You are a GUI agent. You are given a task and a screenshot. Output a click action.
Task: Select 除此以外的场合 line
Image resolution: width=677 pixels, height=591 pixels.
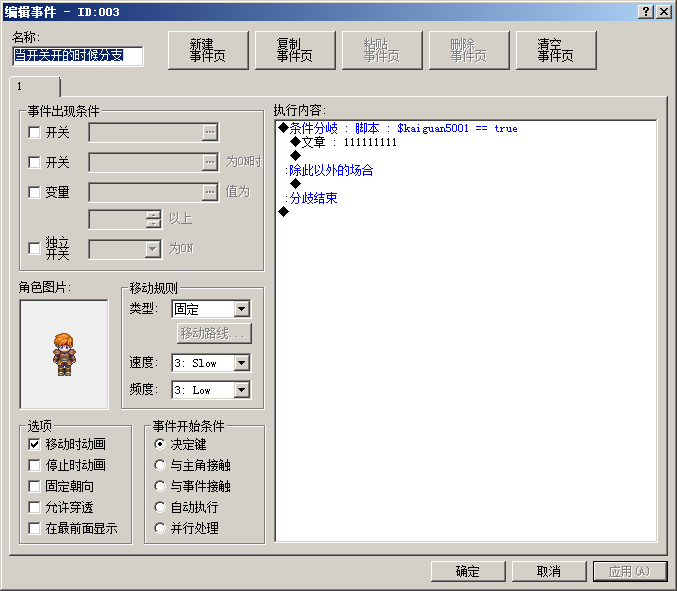point(329,170)
